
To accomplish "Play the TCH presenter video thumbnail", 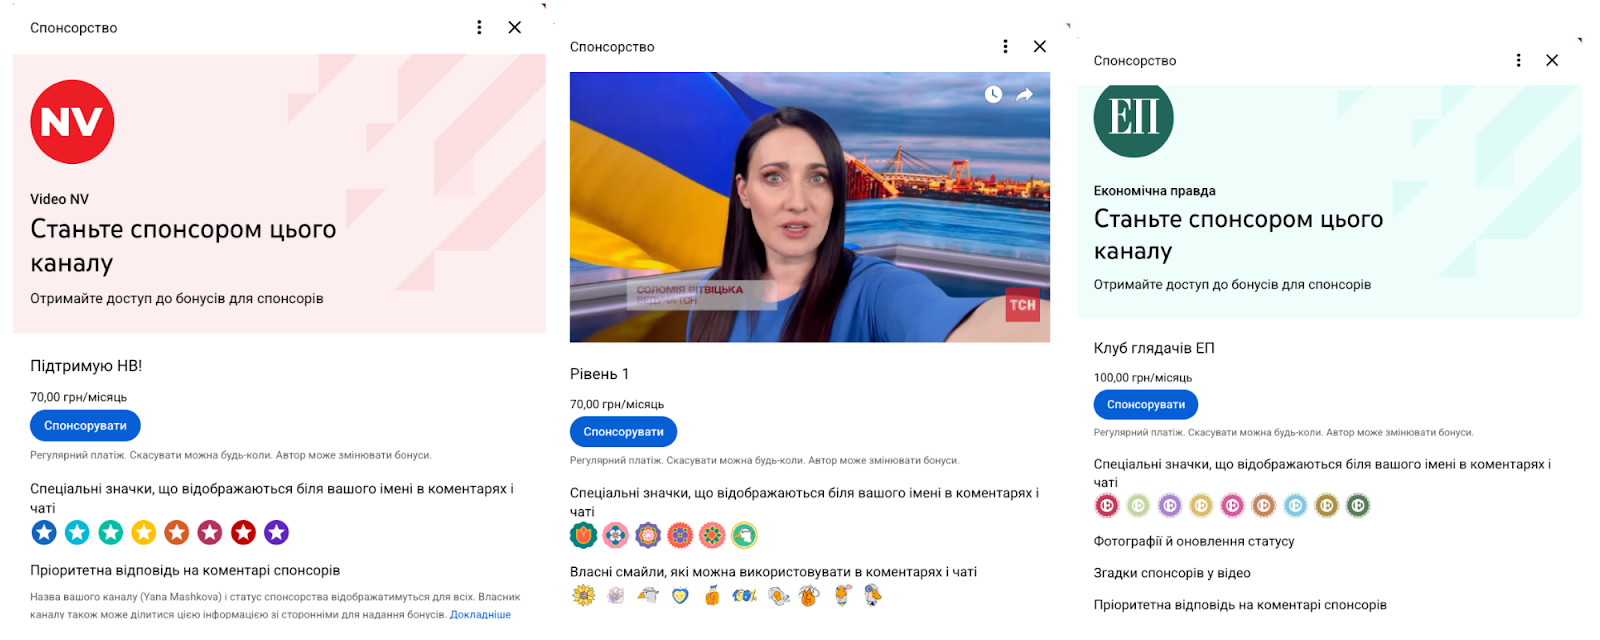I will pos(809,207).
